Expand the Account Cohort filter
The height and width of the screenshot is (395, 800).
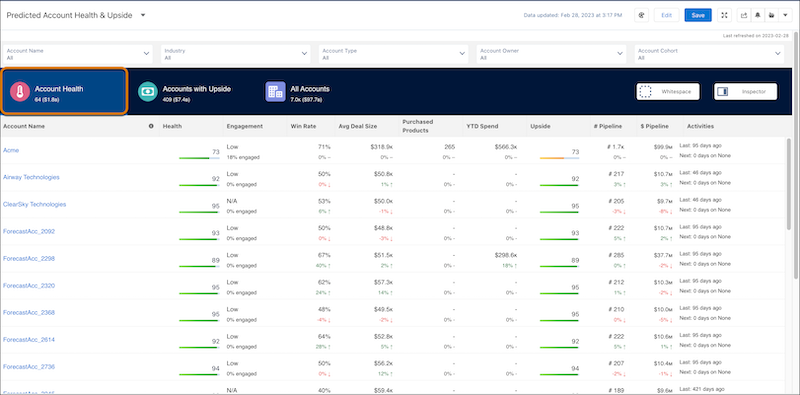coord(710,54)
